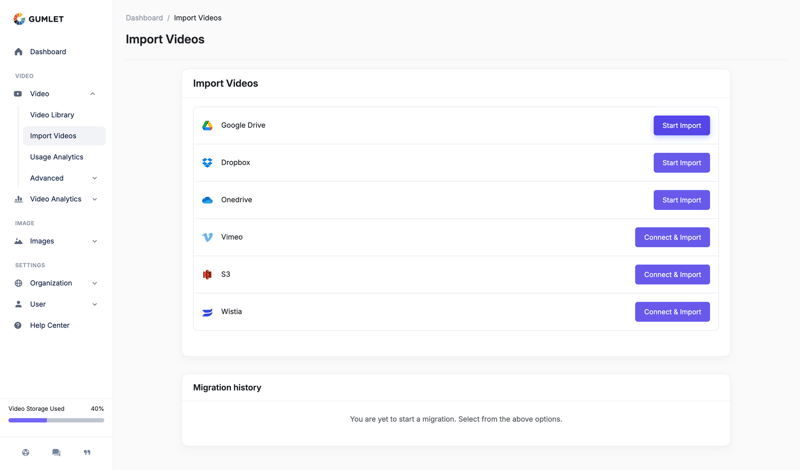Start Import for Onedrive

tap(682, 200)
